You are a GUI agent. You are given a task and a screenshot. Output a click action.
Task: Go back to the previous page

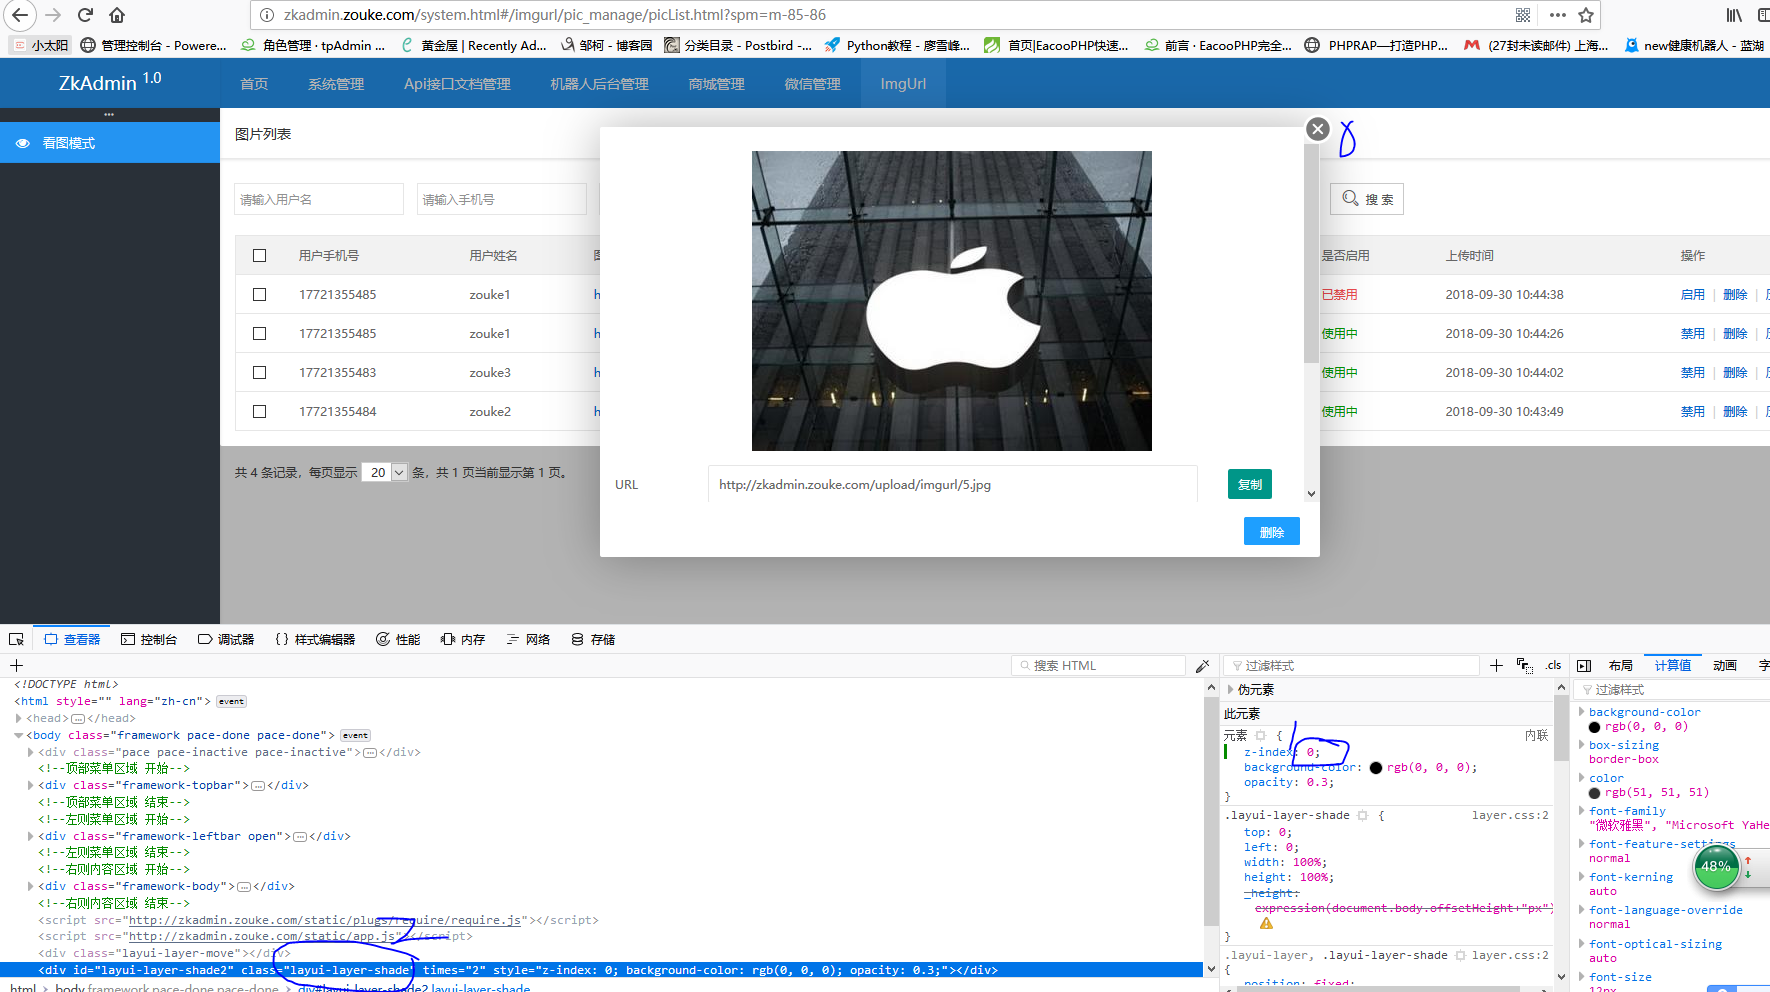20,15
